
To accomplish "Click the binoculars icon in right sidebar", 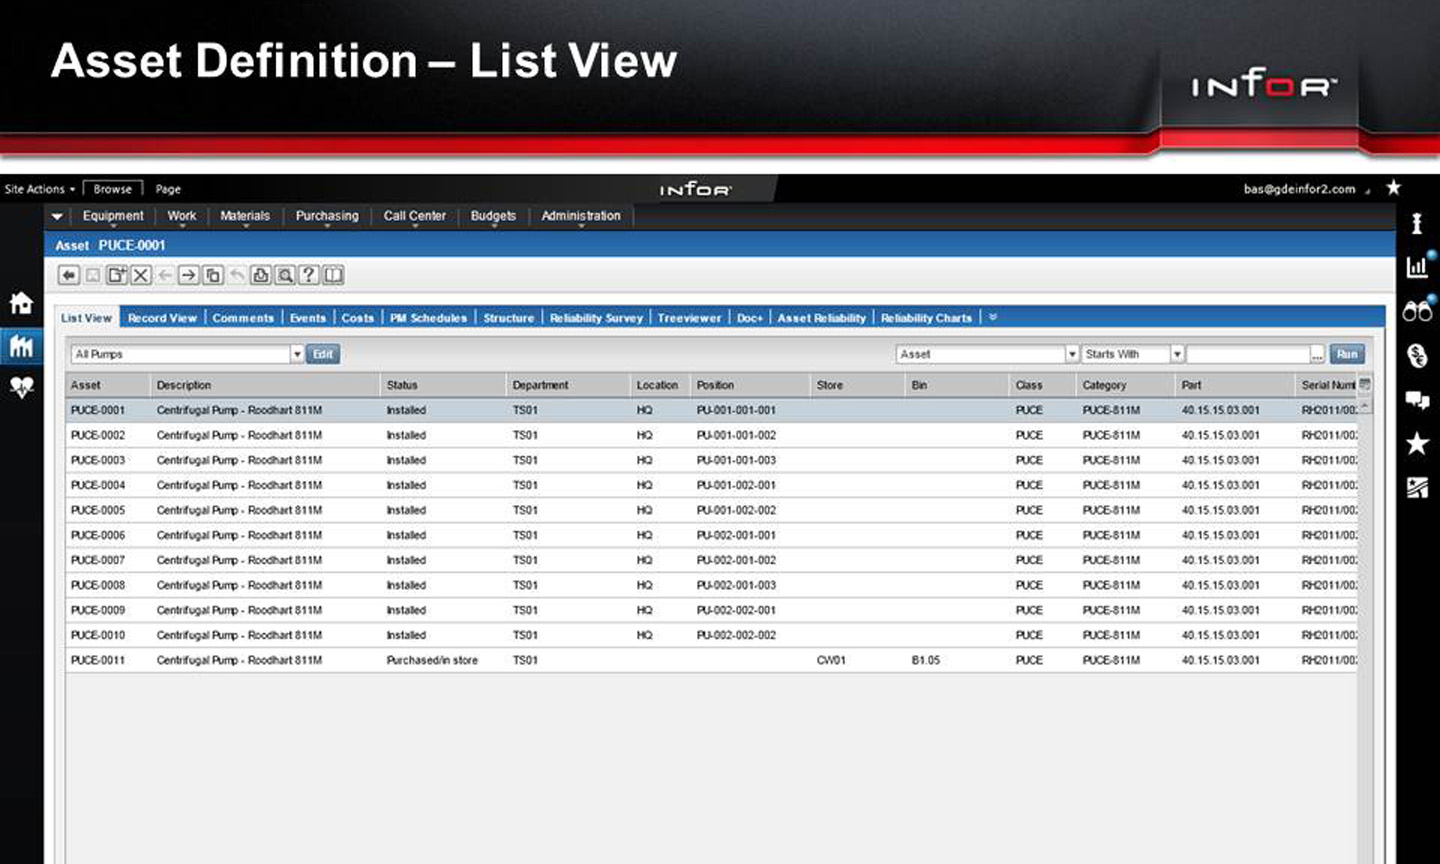I will (x=1417, y=311).
